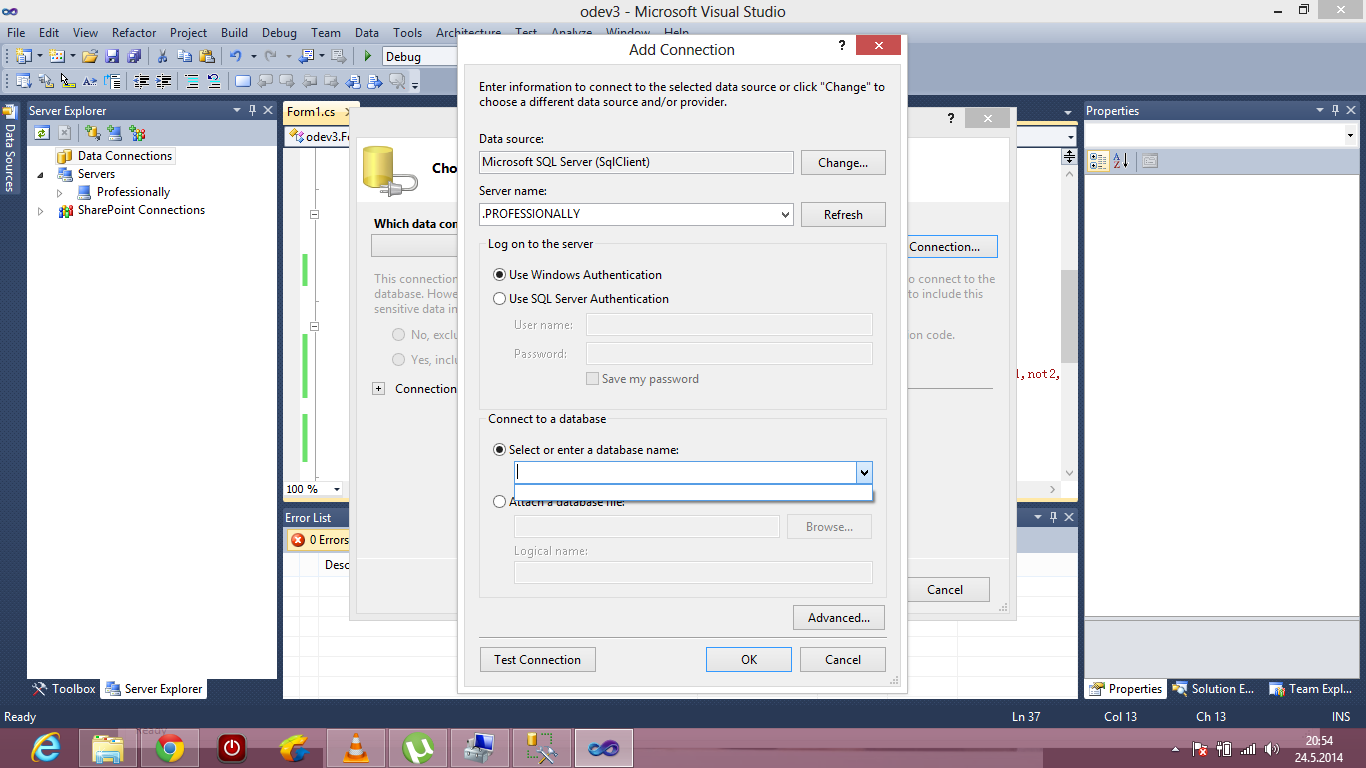Click the Add SharePoint Connection icon
This screenshot has height=768, width=1366.
click(x=137, y=133)
